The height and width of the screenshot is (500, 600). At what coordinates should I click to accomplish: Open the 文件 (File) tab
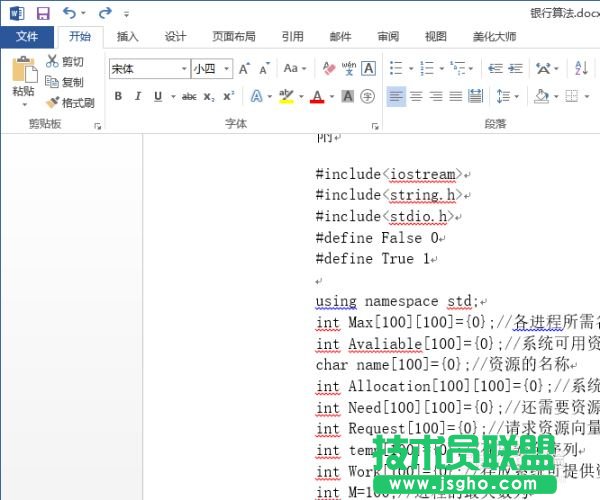point(27,37)
